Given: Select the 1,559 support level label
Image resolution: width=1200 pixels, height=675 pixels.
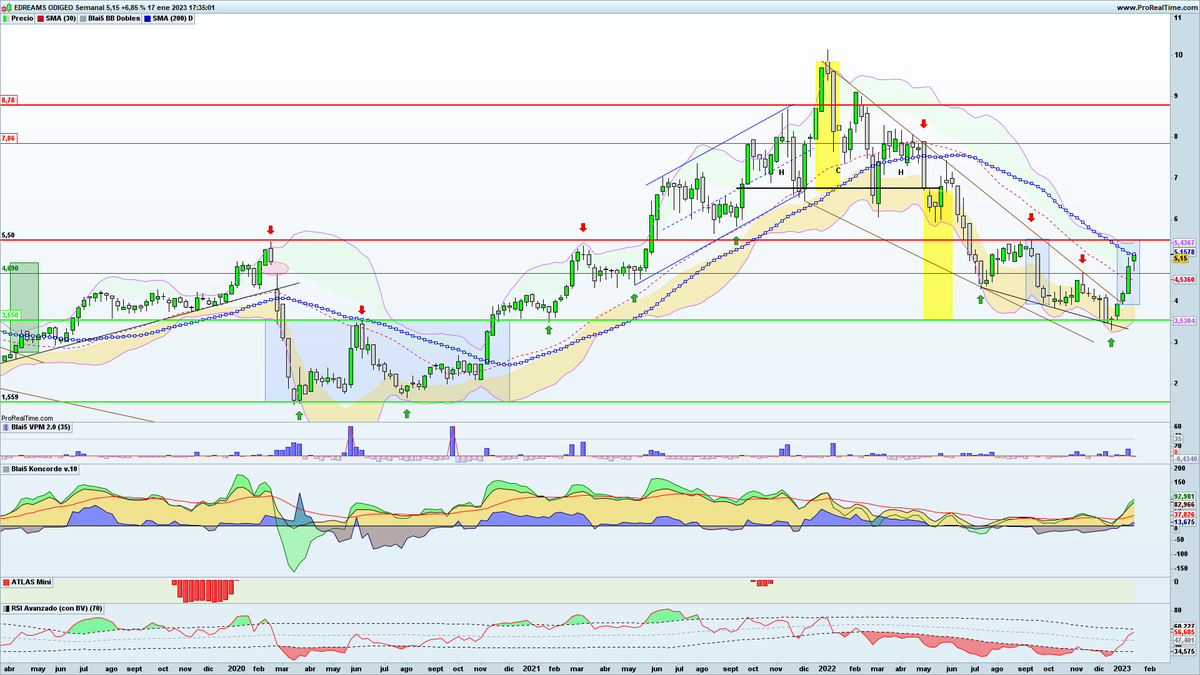Looking at the screenshot, I should pyautogui.click(x=10, y=397).
